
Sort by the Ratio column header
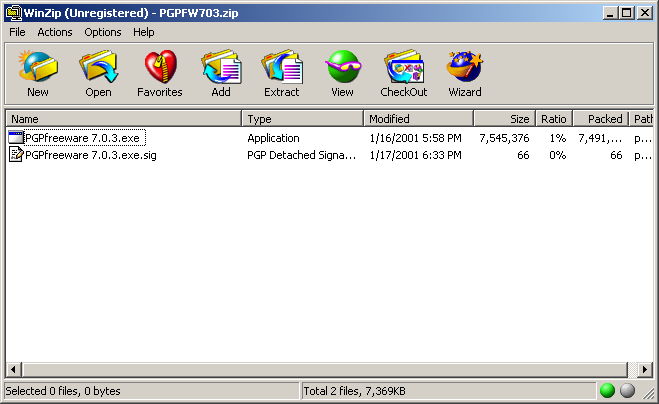(554, 119)
